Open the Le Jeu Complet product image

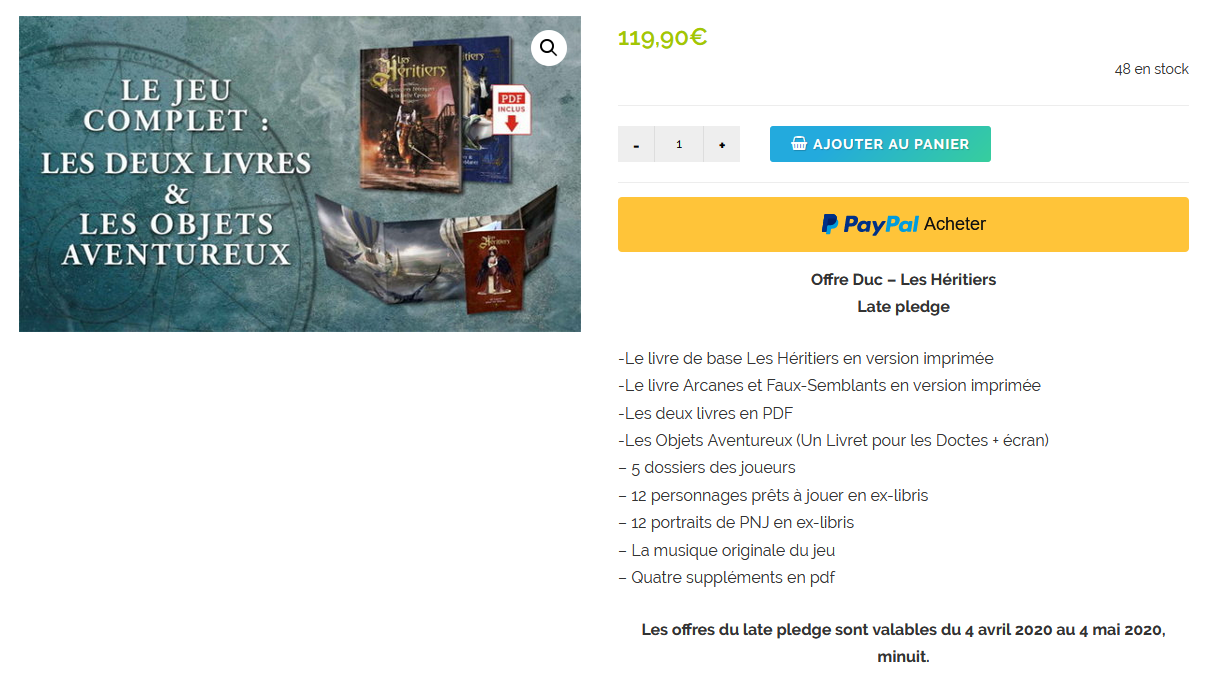tap(300, 174)
